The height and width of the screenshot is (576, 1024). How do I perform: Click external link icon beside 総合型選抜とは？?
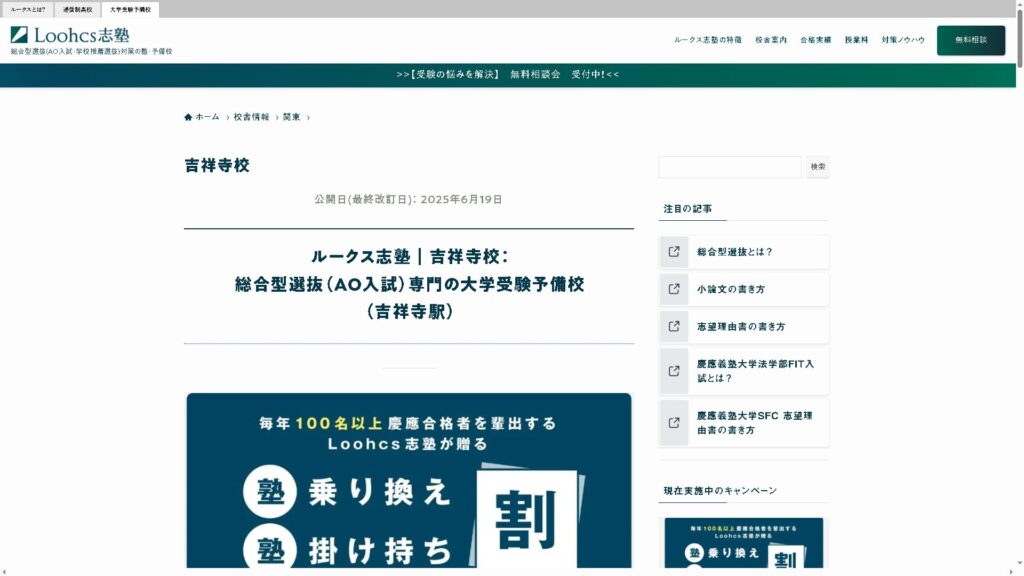pos(674,252)
